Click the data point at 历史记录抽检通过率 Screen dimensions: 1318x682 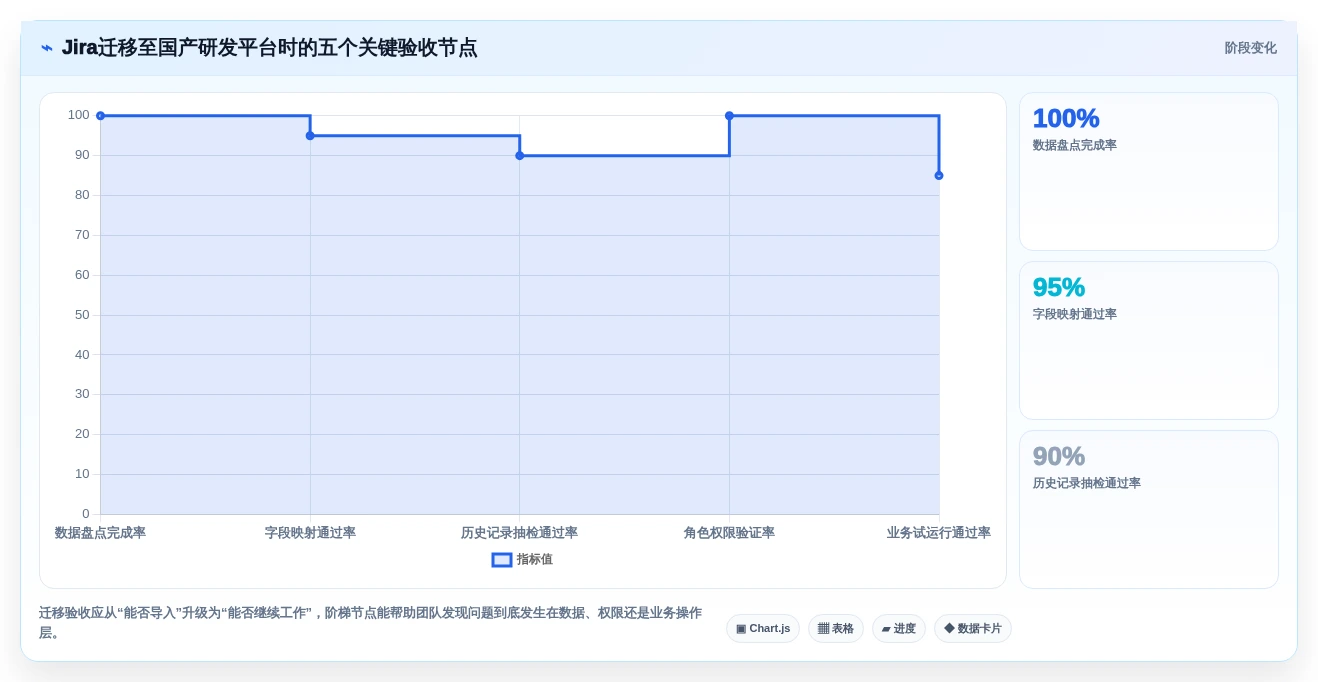[520, 156]
